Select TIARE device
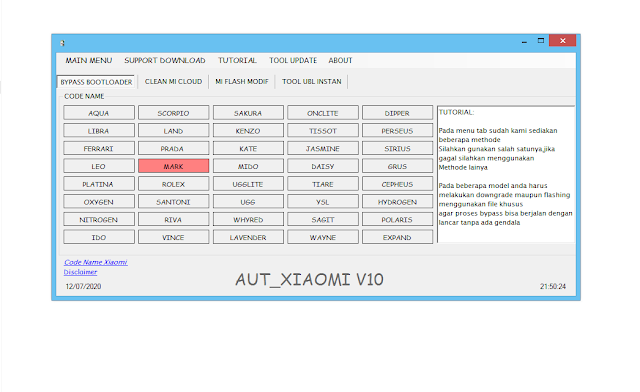 point(323,184)
